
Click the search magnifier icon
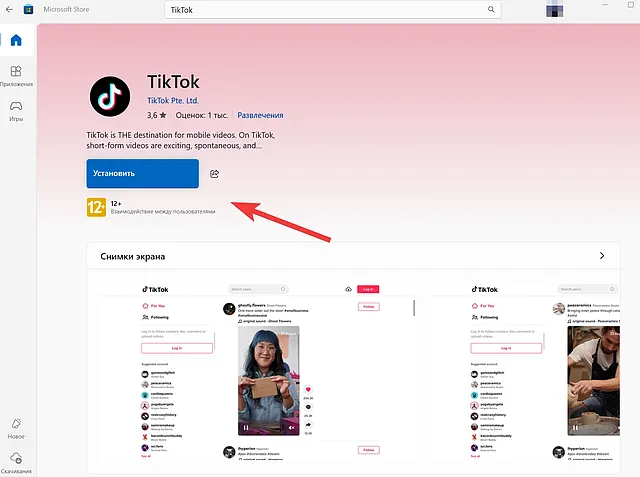(491, 9)
